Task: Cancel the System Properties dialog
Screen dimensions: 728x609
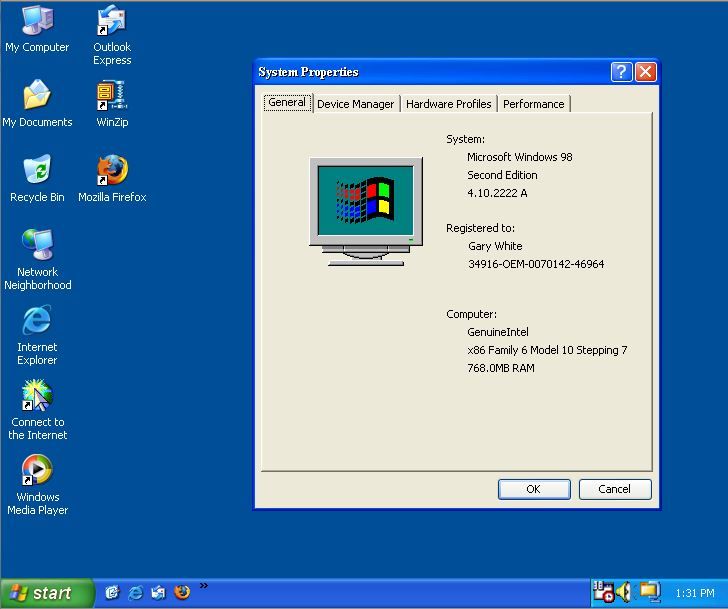Action: click(614, 489)
